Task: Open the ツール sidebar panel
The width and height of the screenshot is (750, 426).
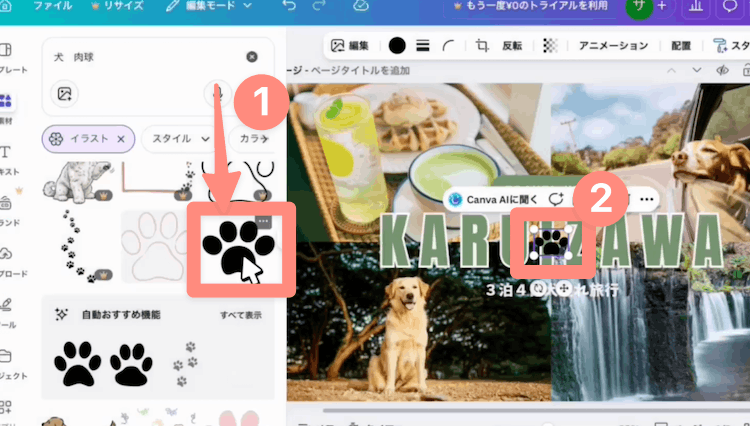Action: pyautogui.click(x=7, y=313)
